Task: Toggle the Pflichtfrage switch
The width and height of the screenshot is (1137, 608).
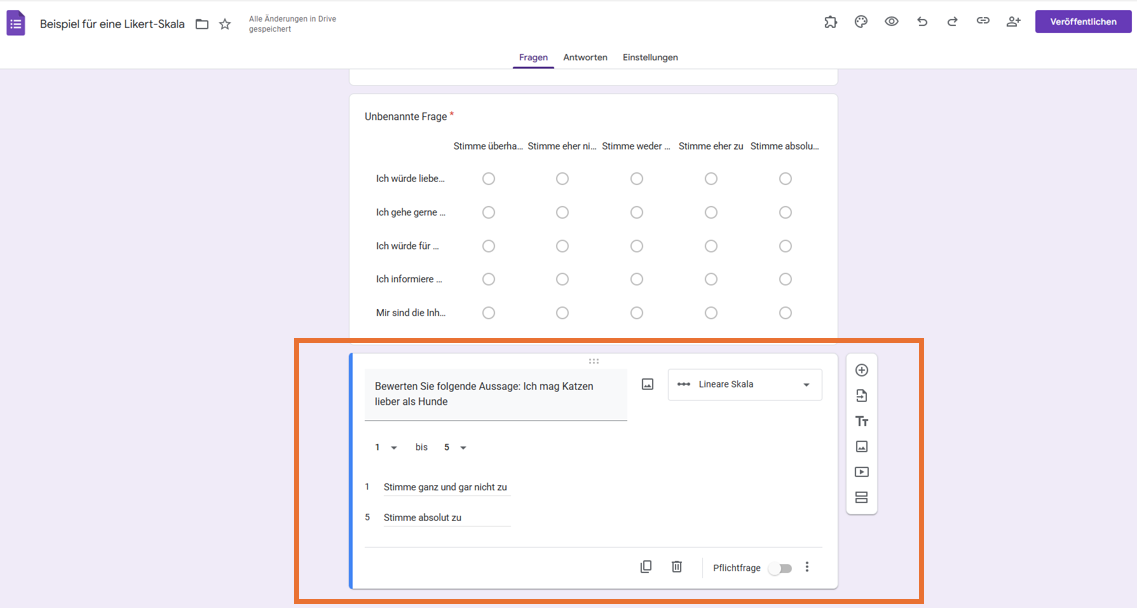Action: click(x=780, y=568)
